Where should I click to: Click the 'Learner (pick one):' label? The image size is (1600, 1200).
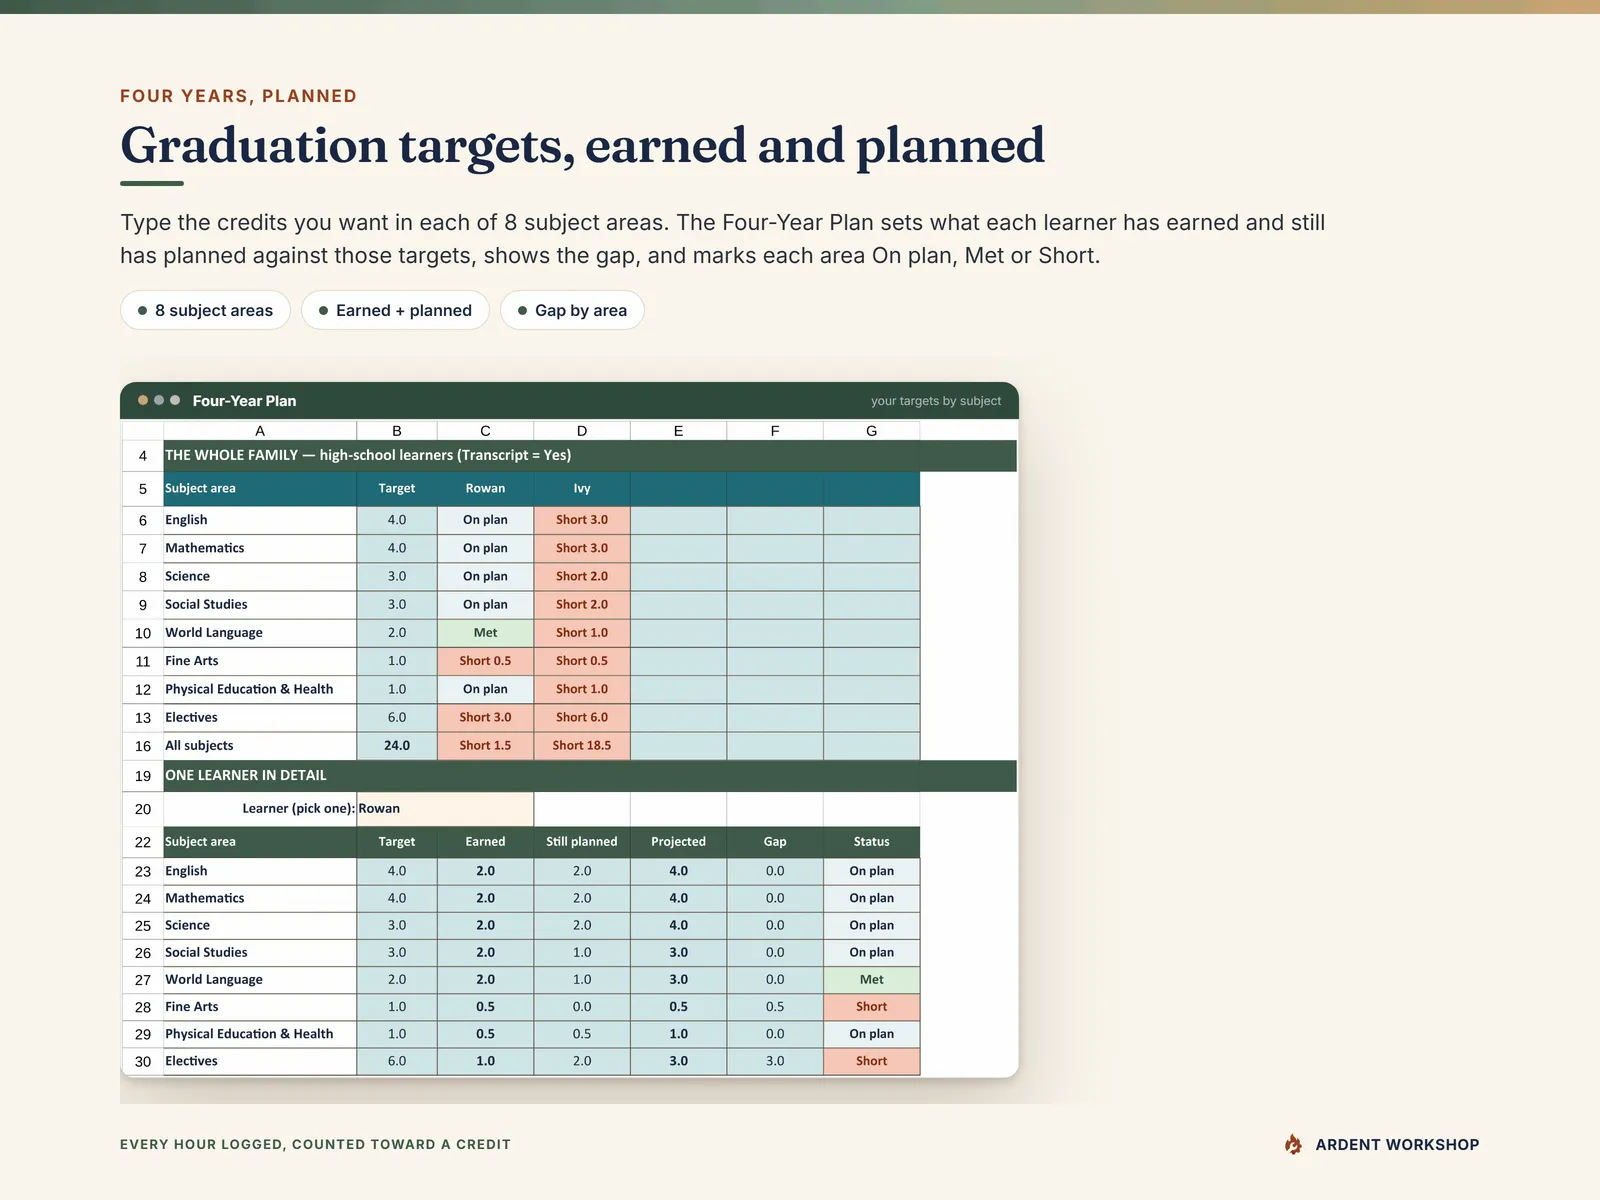pos(298,808)
